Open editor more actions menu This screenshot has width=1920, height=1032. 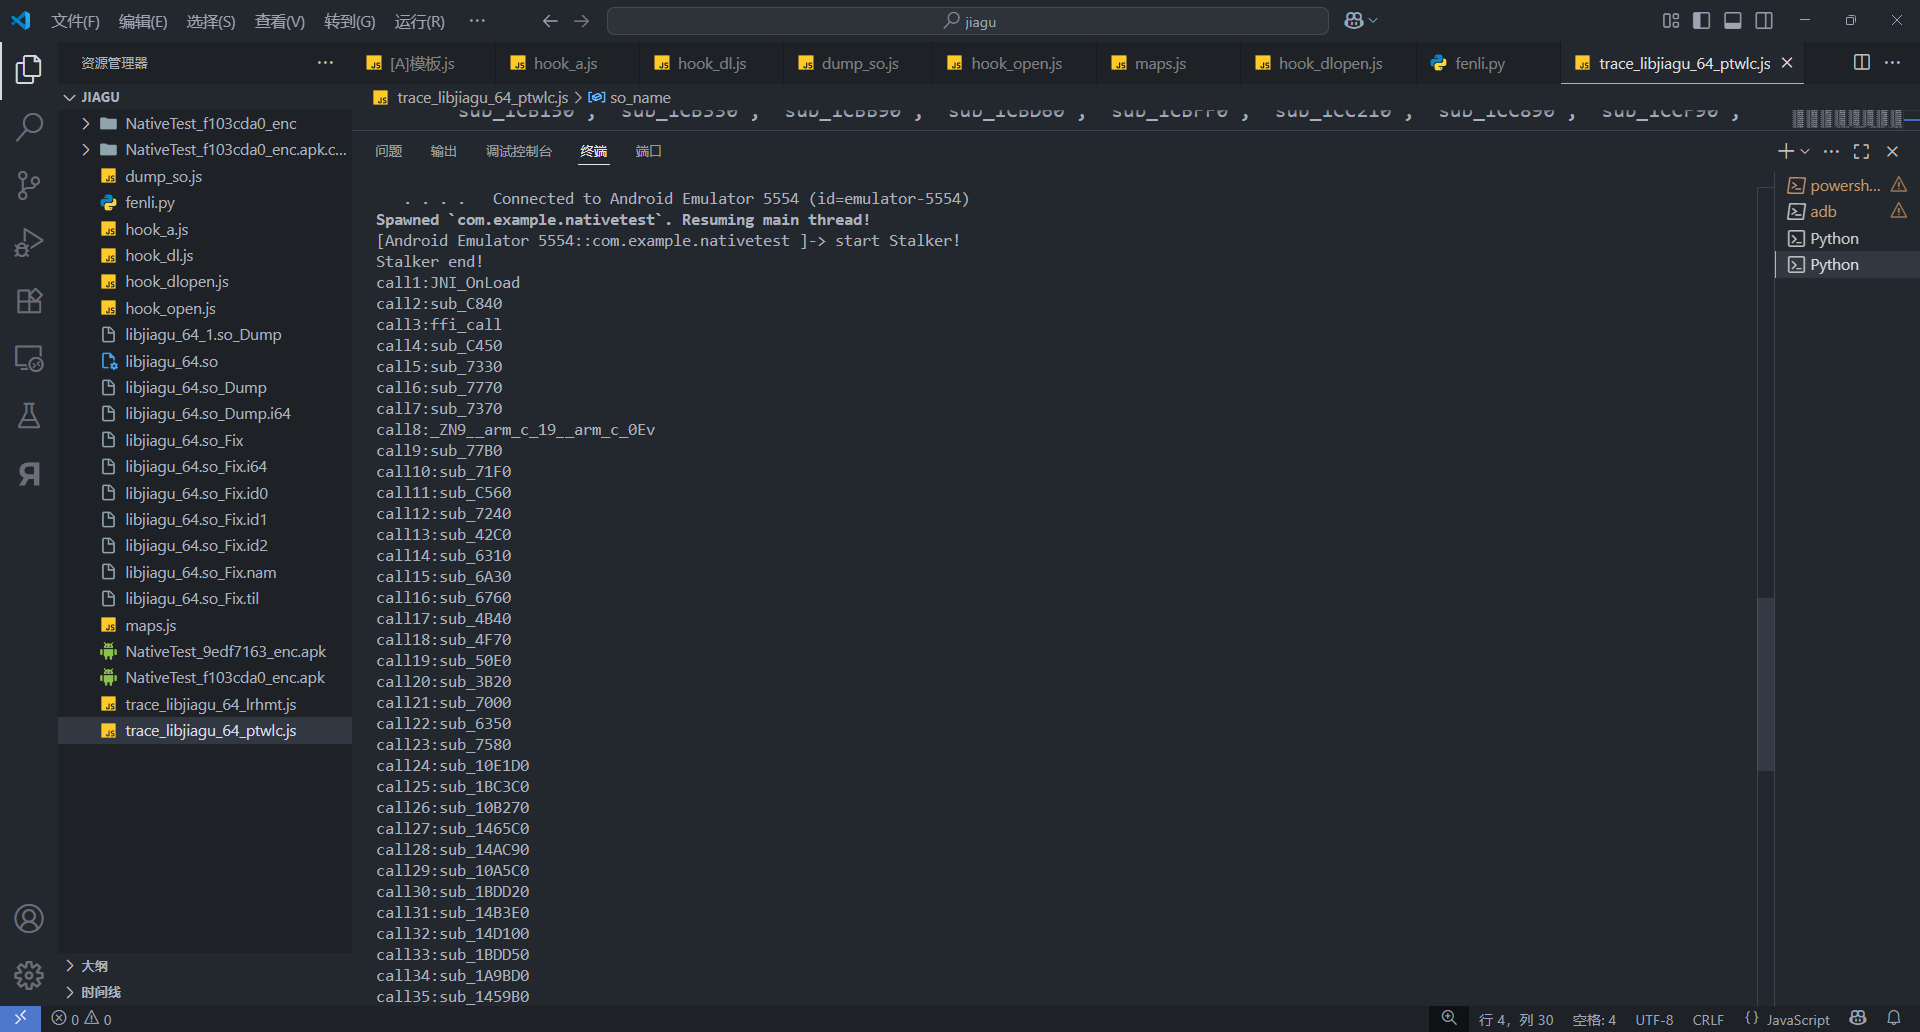(1893, 63)
